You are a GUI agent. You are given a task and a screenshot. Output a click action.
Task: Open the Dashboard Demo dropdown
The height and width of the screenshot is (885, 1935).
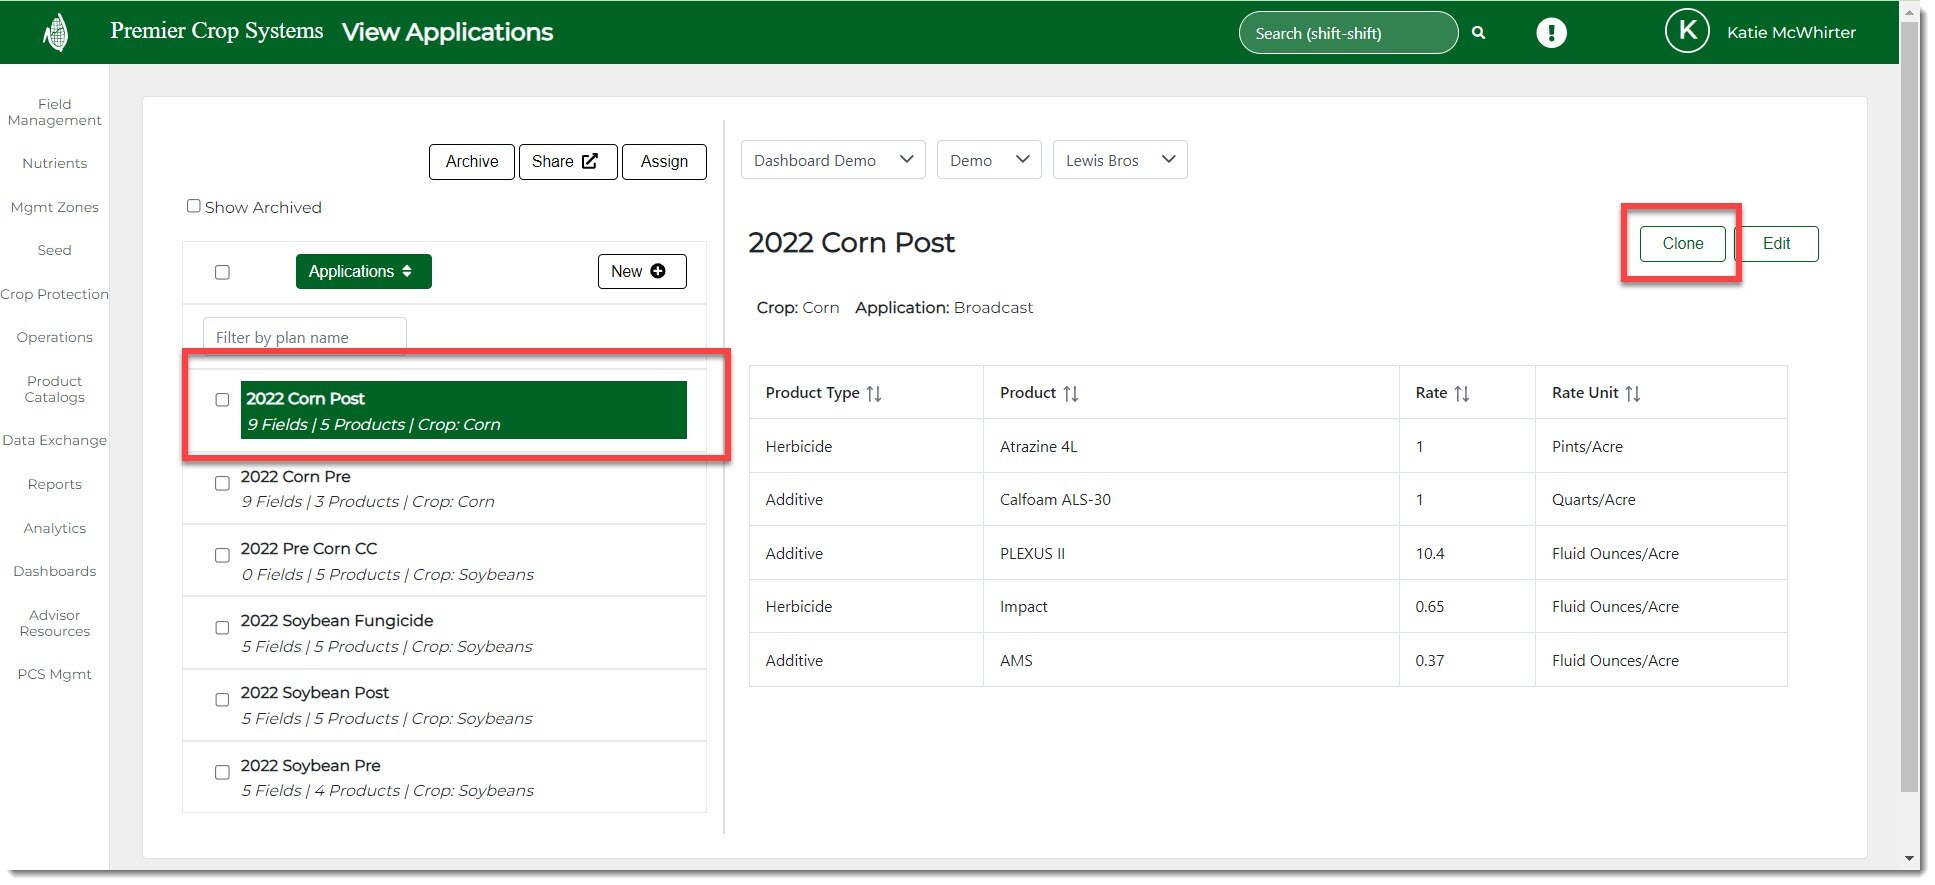pos(832,160)
